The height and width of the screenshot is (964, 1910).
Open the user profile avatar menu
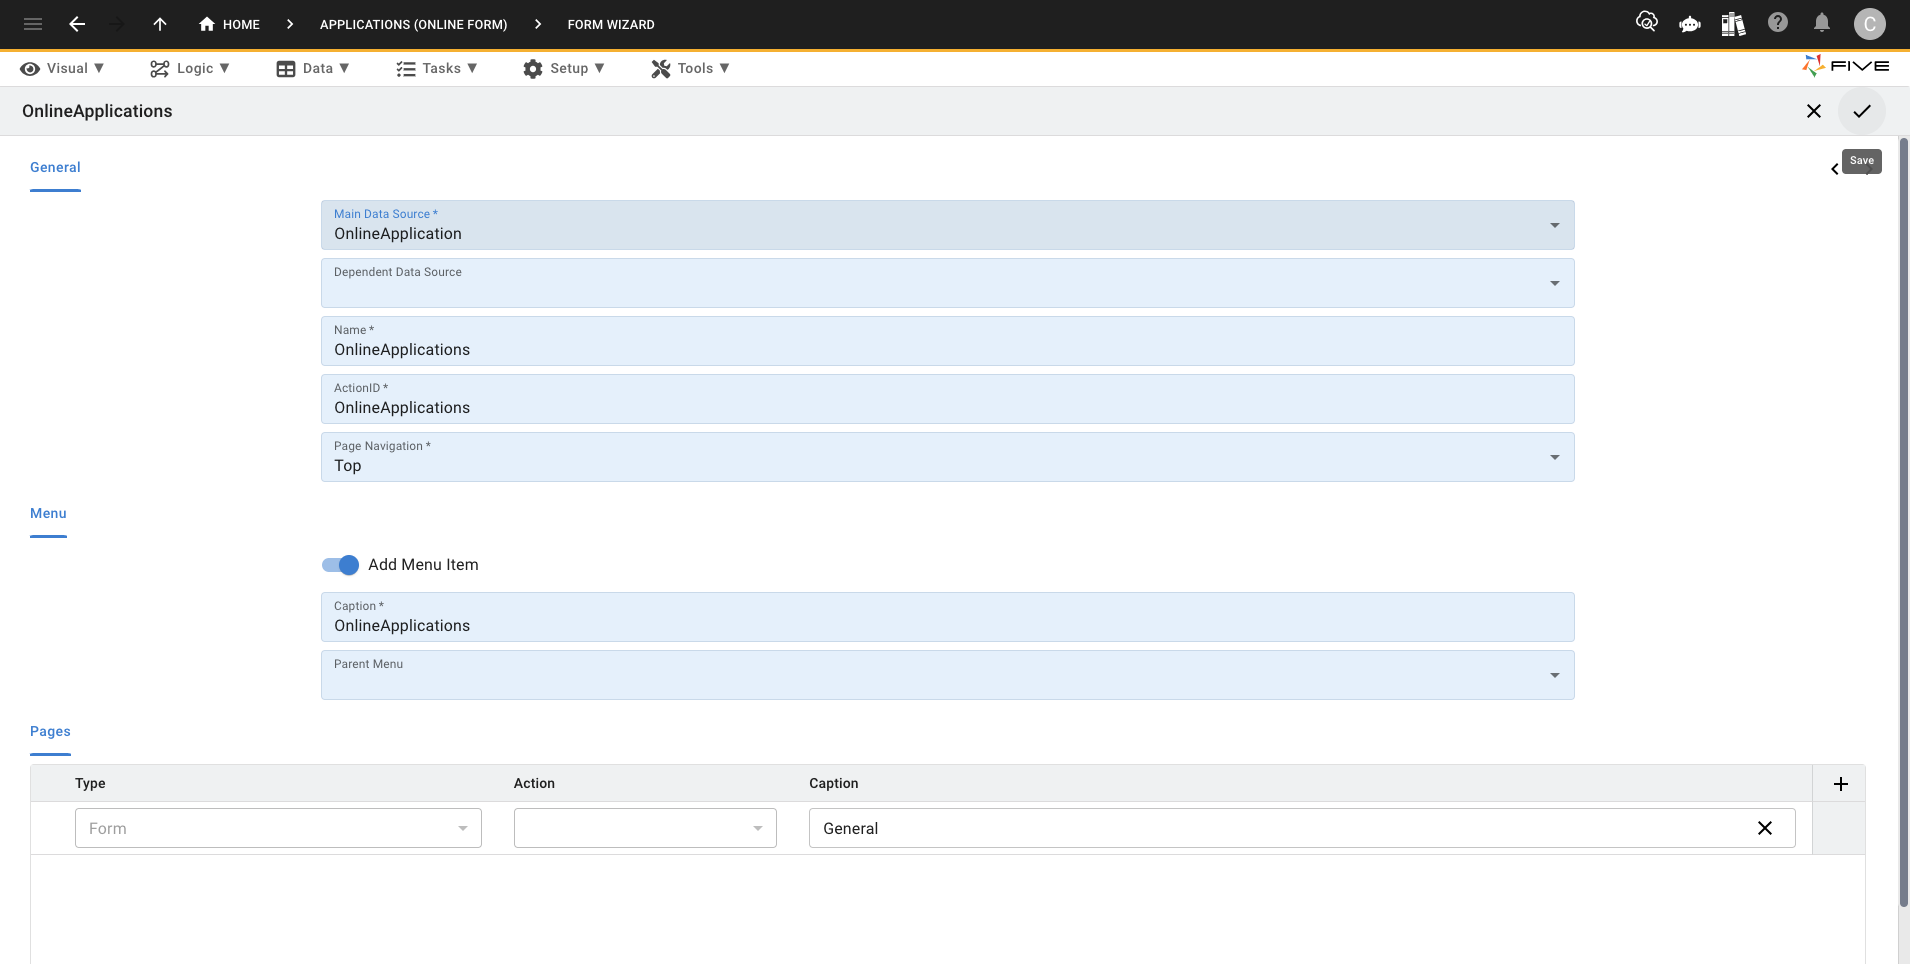click(1869, 24)
